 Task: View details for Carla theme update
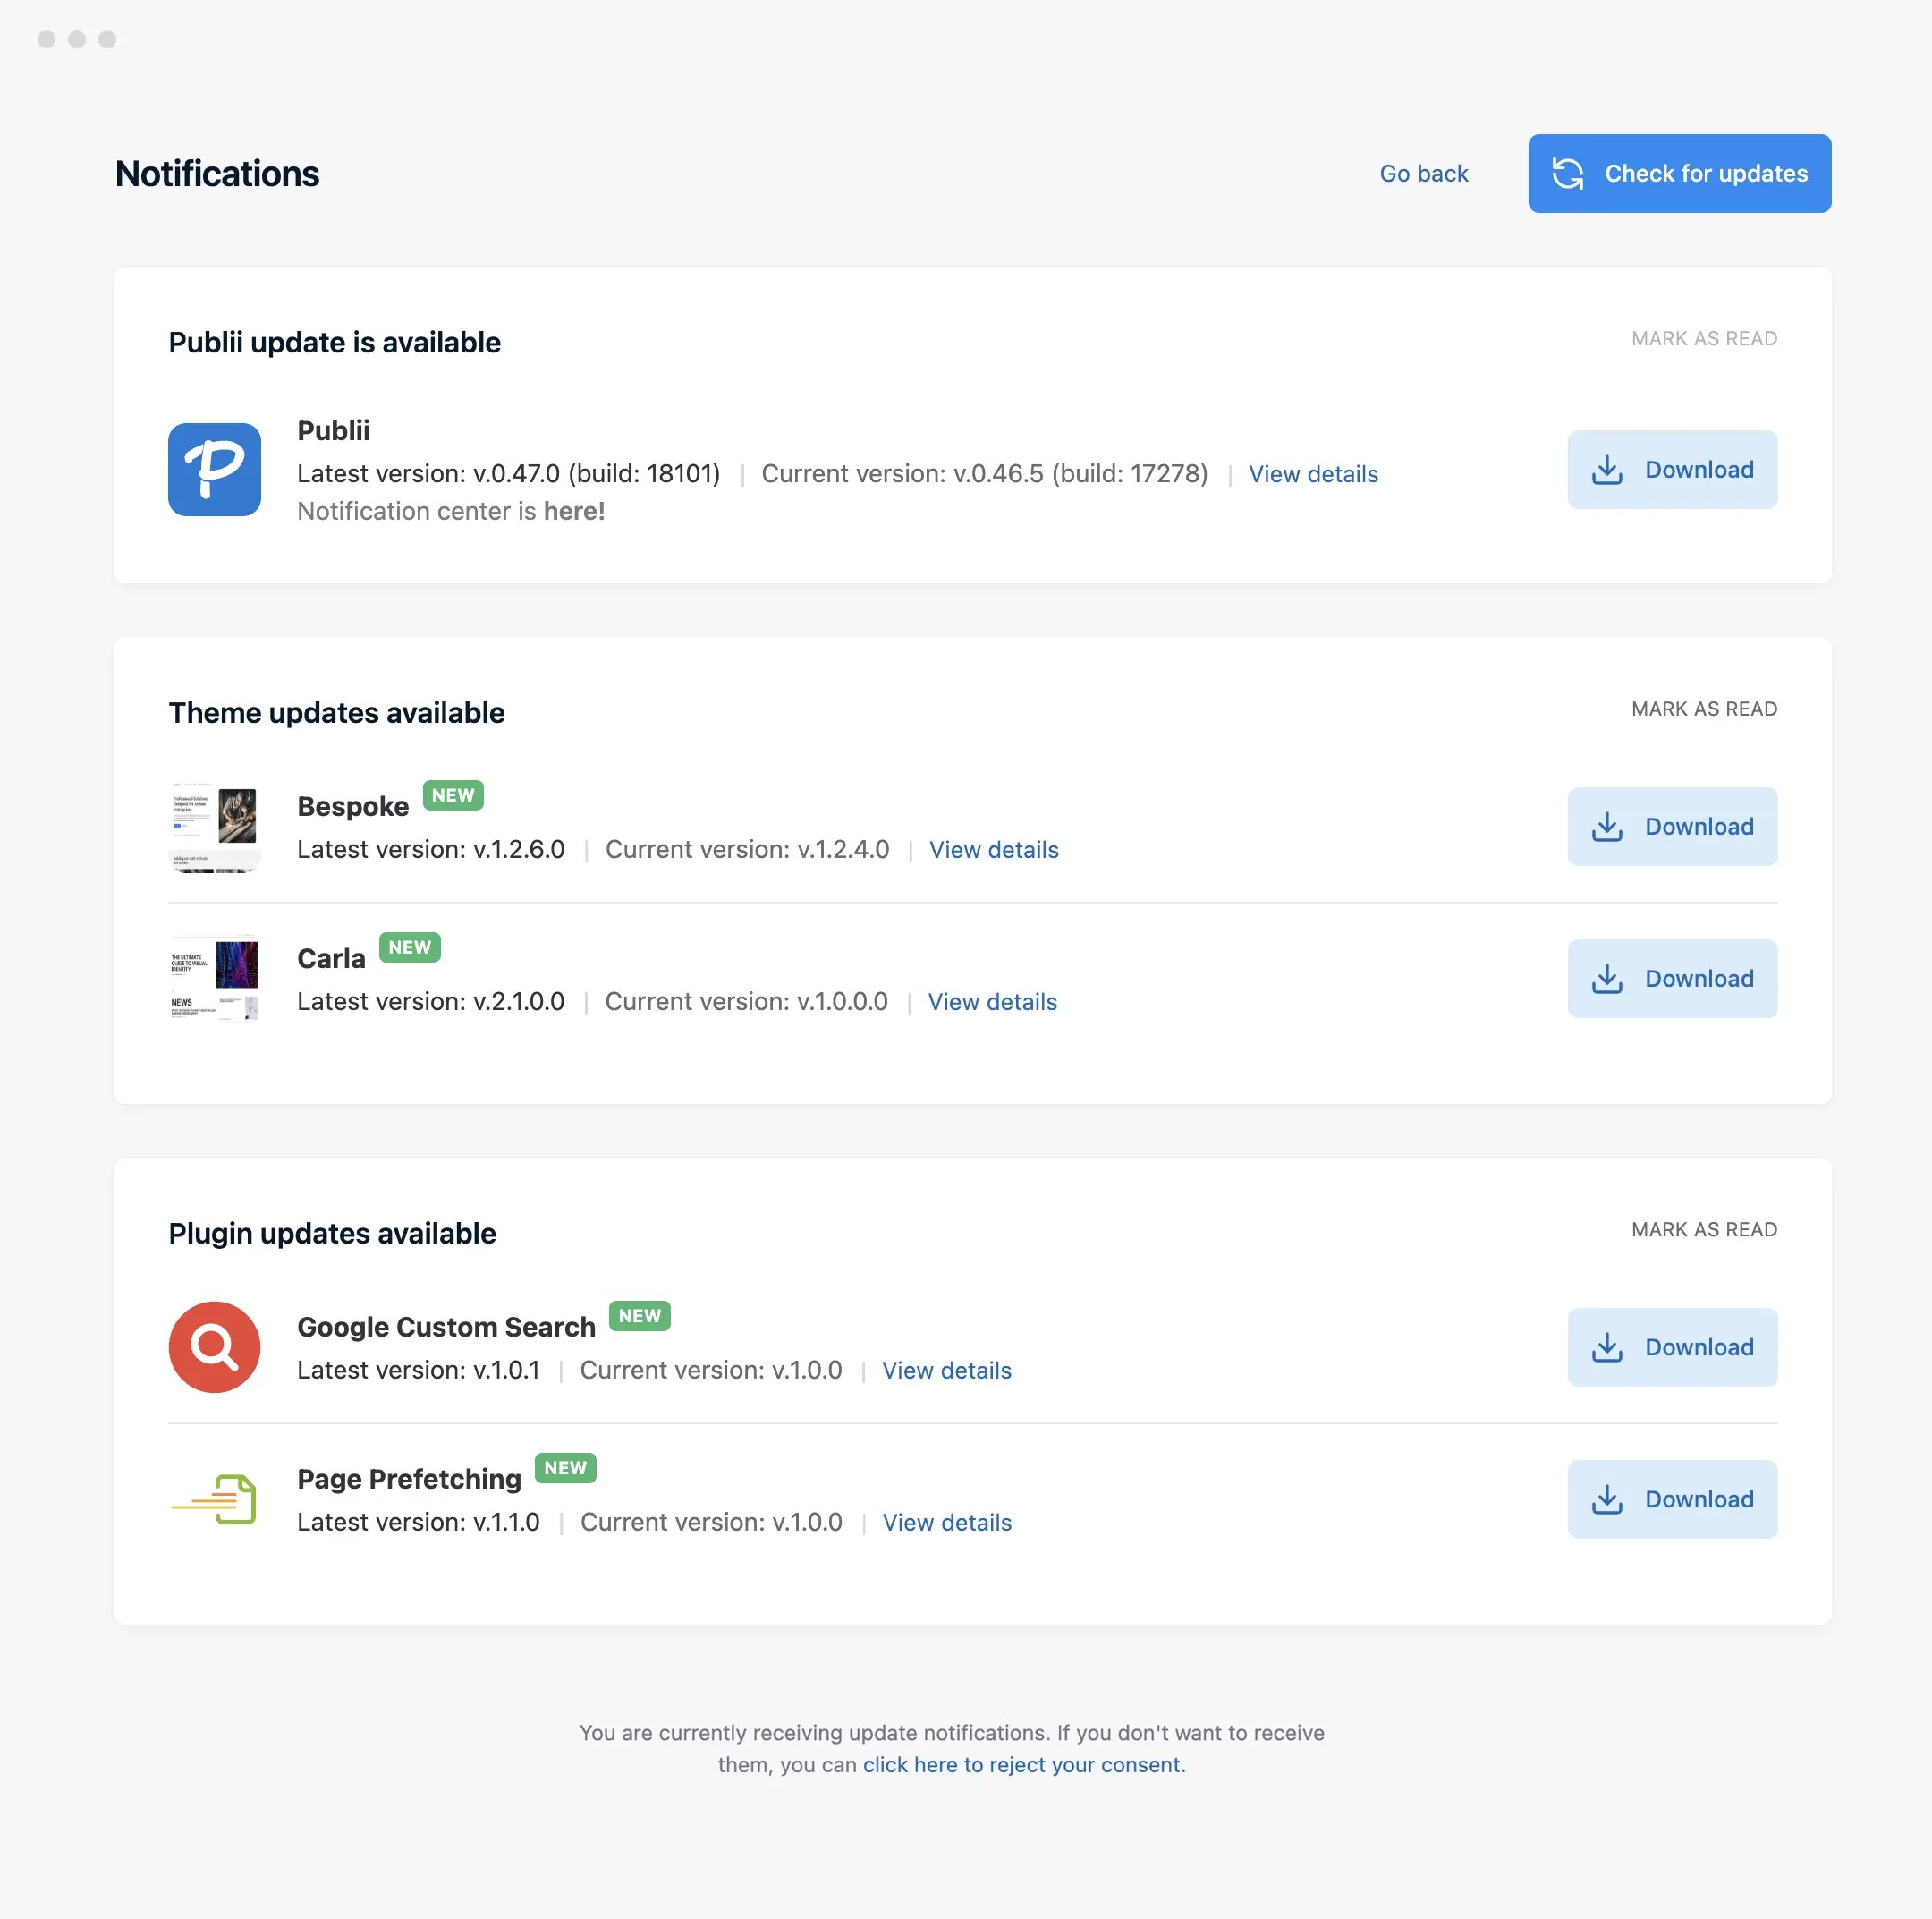991,1002
